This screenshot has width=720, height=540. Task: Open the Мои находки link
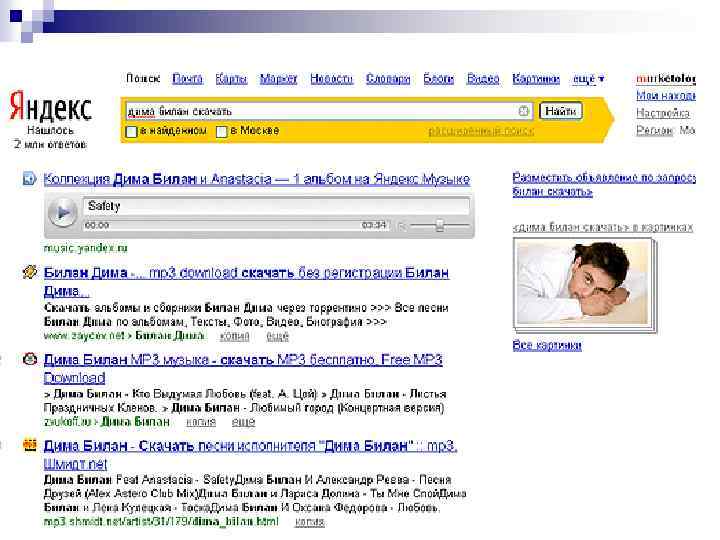pos(665,96)
